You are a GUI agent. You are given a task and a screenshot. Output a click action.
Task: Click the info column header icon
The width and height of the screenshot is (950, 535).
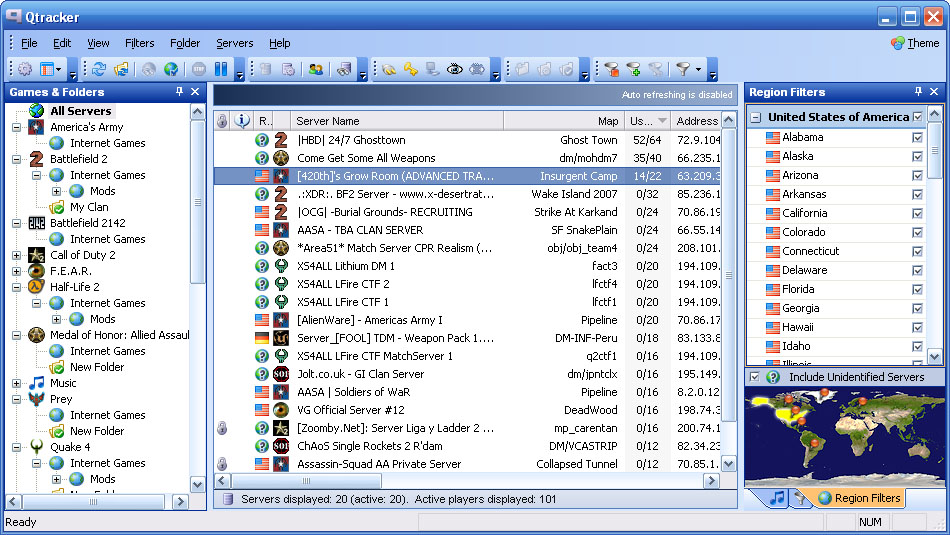point(242,121)
